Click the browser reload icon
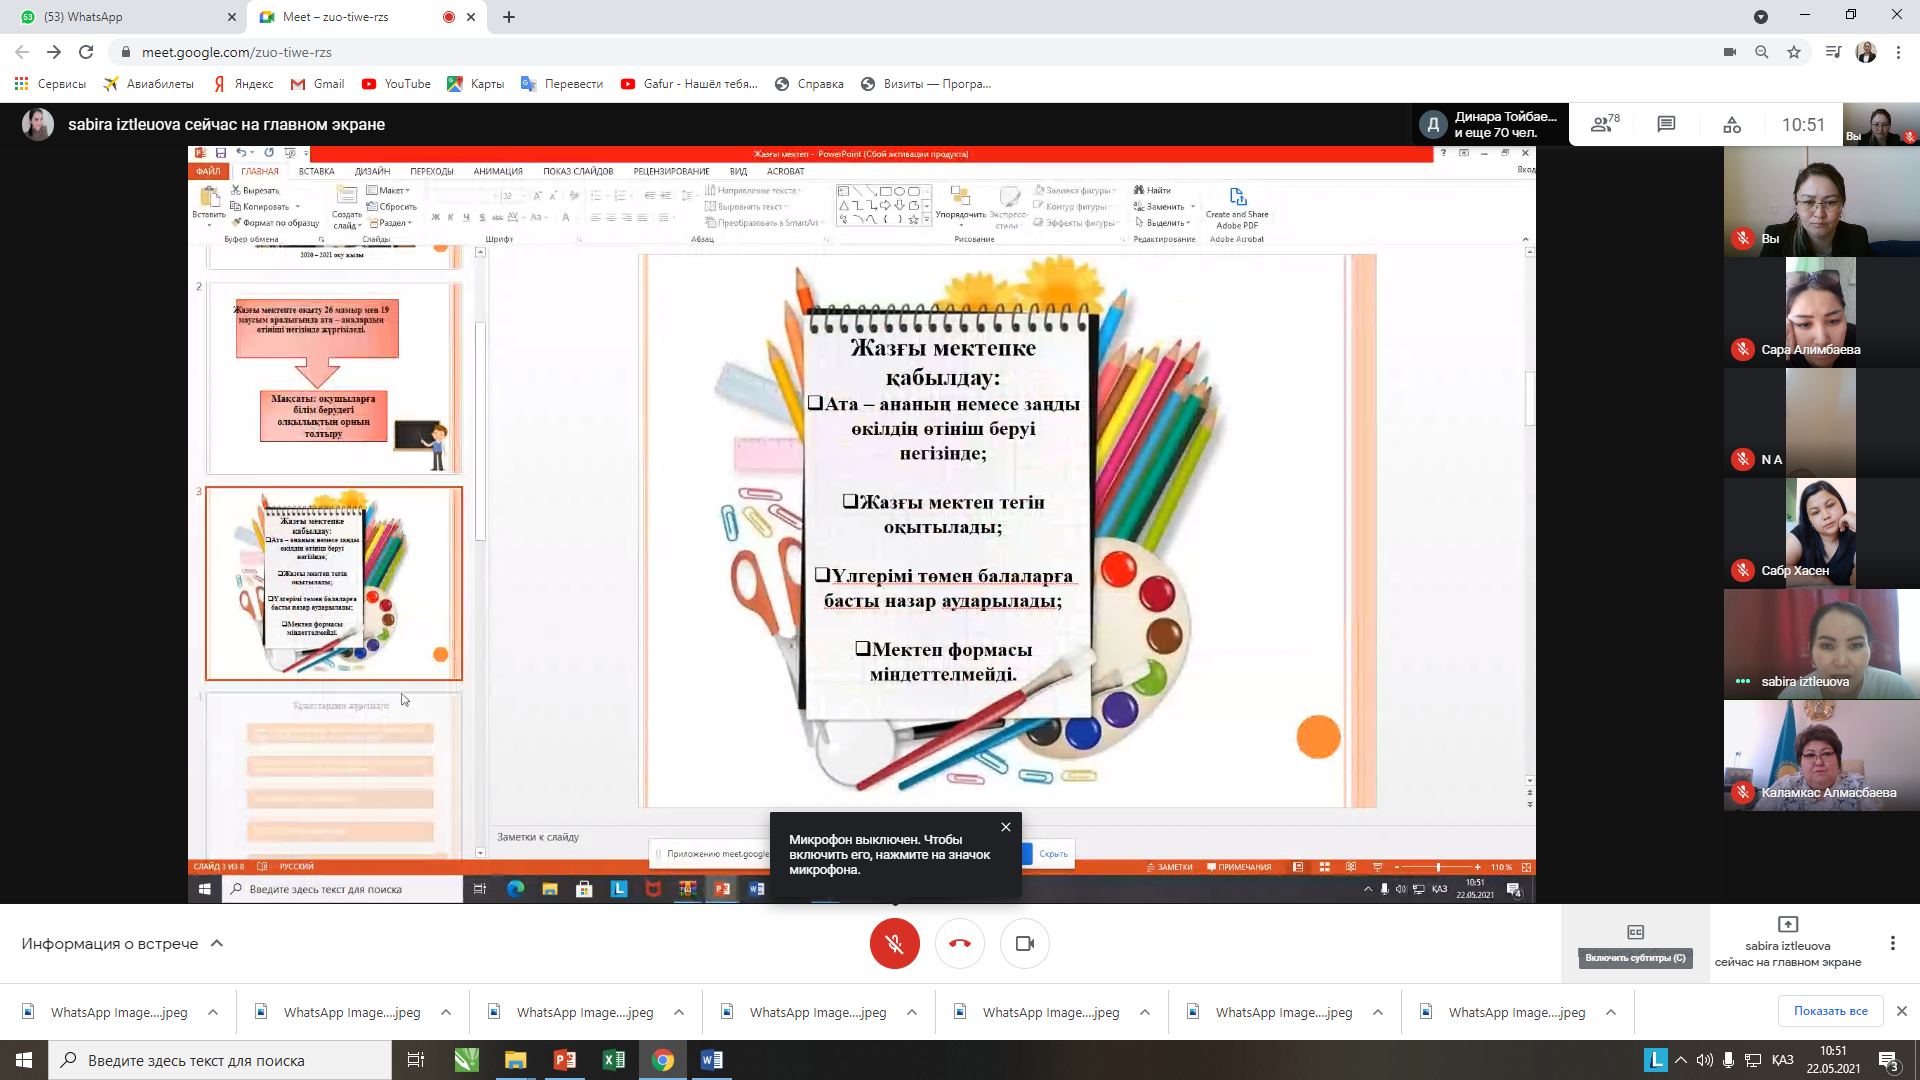Screen dimensions: 1920x1080 click(x=86, y=52)
